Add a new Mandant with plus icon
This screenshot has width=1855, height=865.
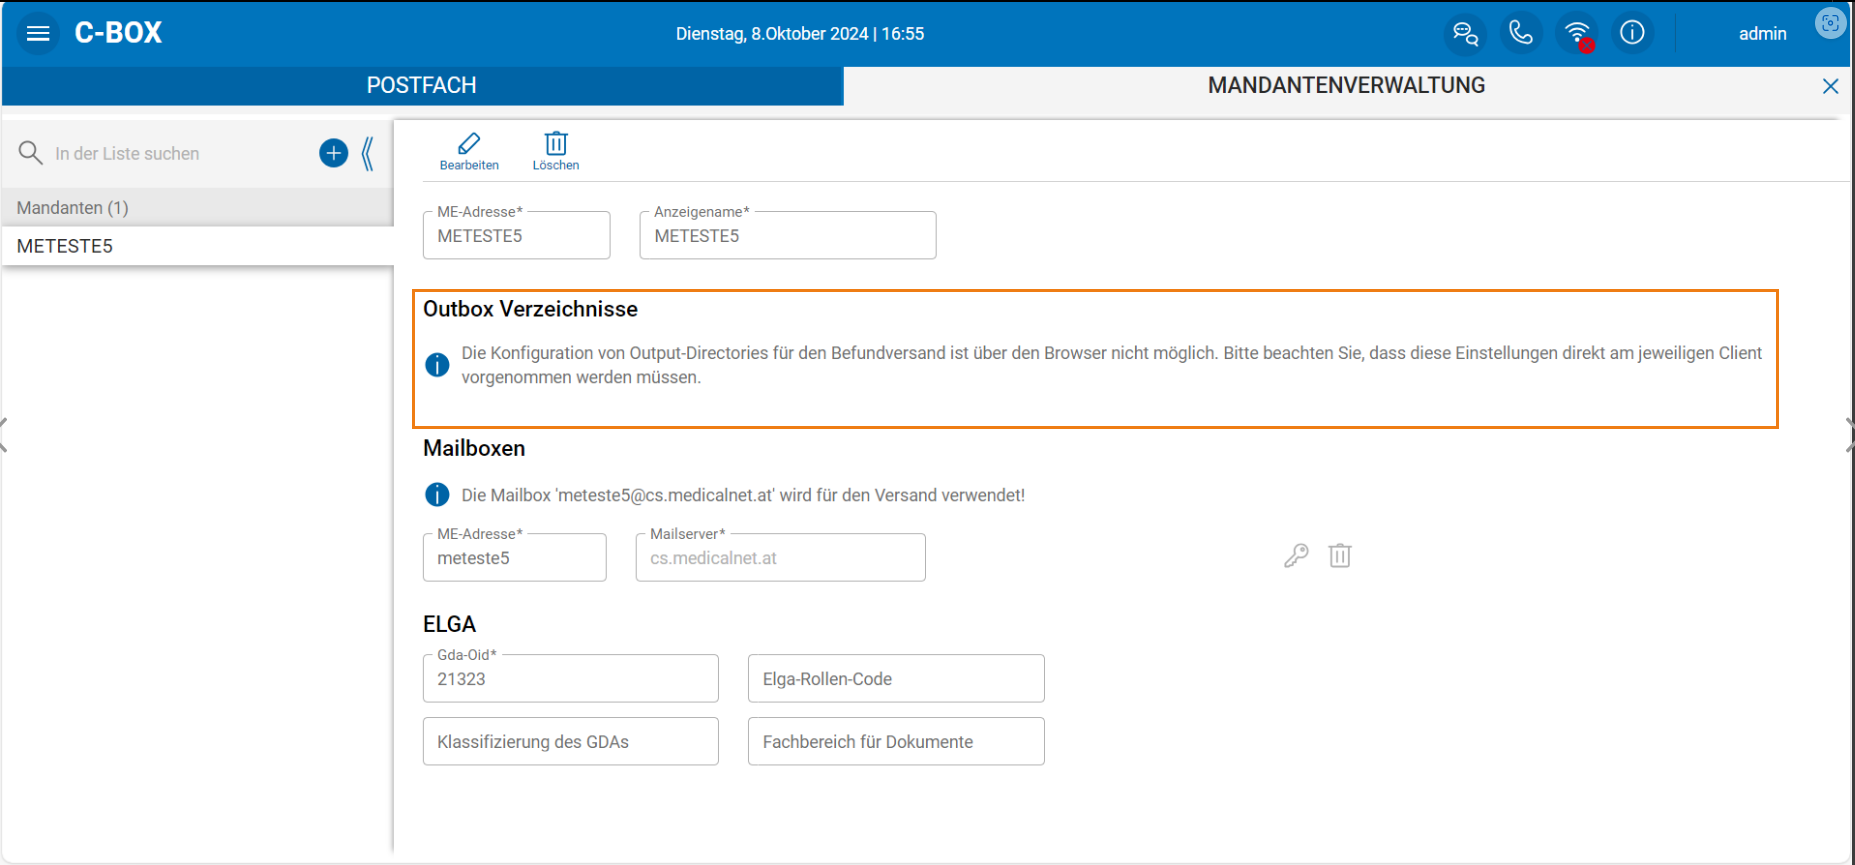click(x=333, y=153)
